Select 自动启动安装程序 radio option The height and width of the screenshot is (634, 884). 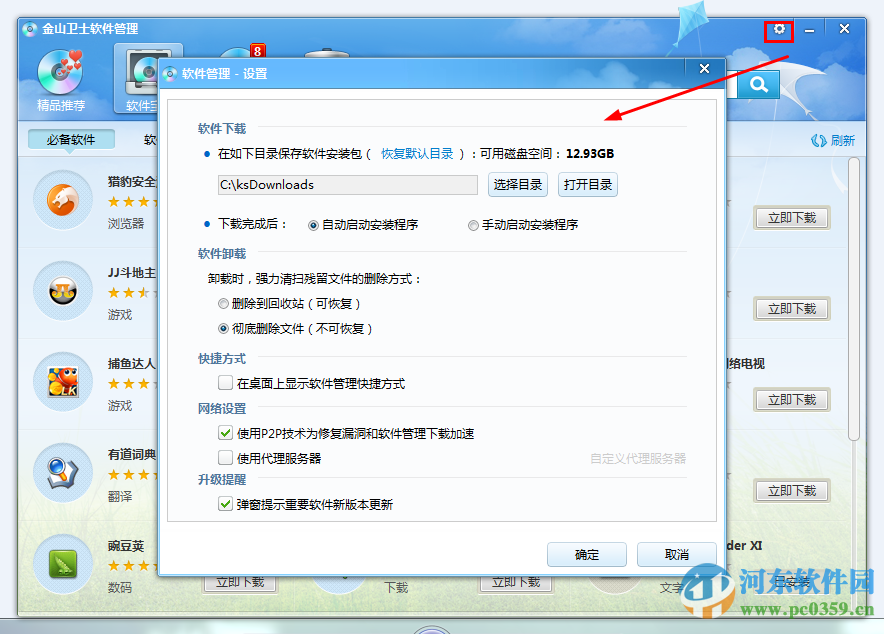point(313,225)
